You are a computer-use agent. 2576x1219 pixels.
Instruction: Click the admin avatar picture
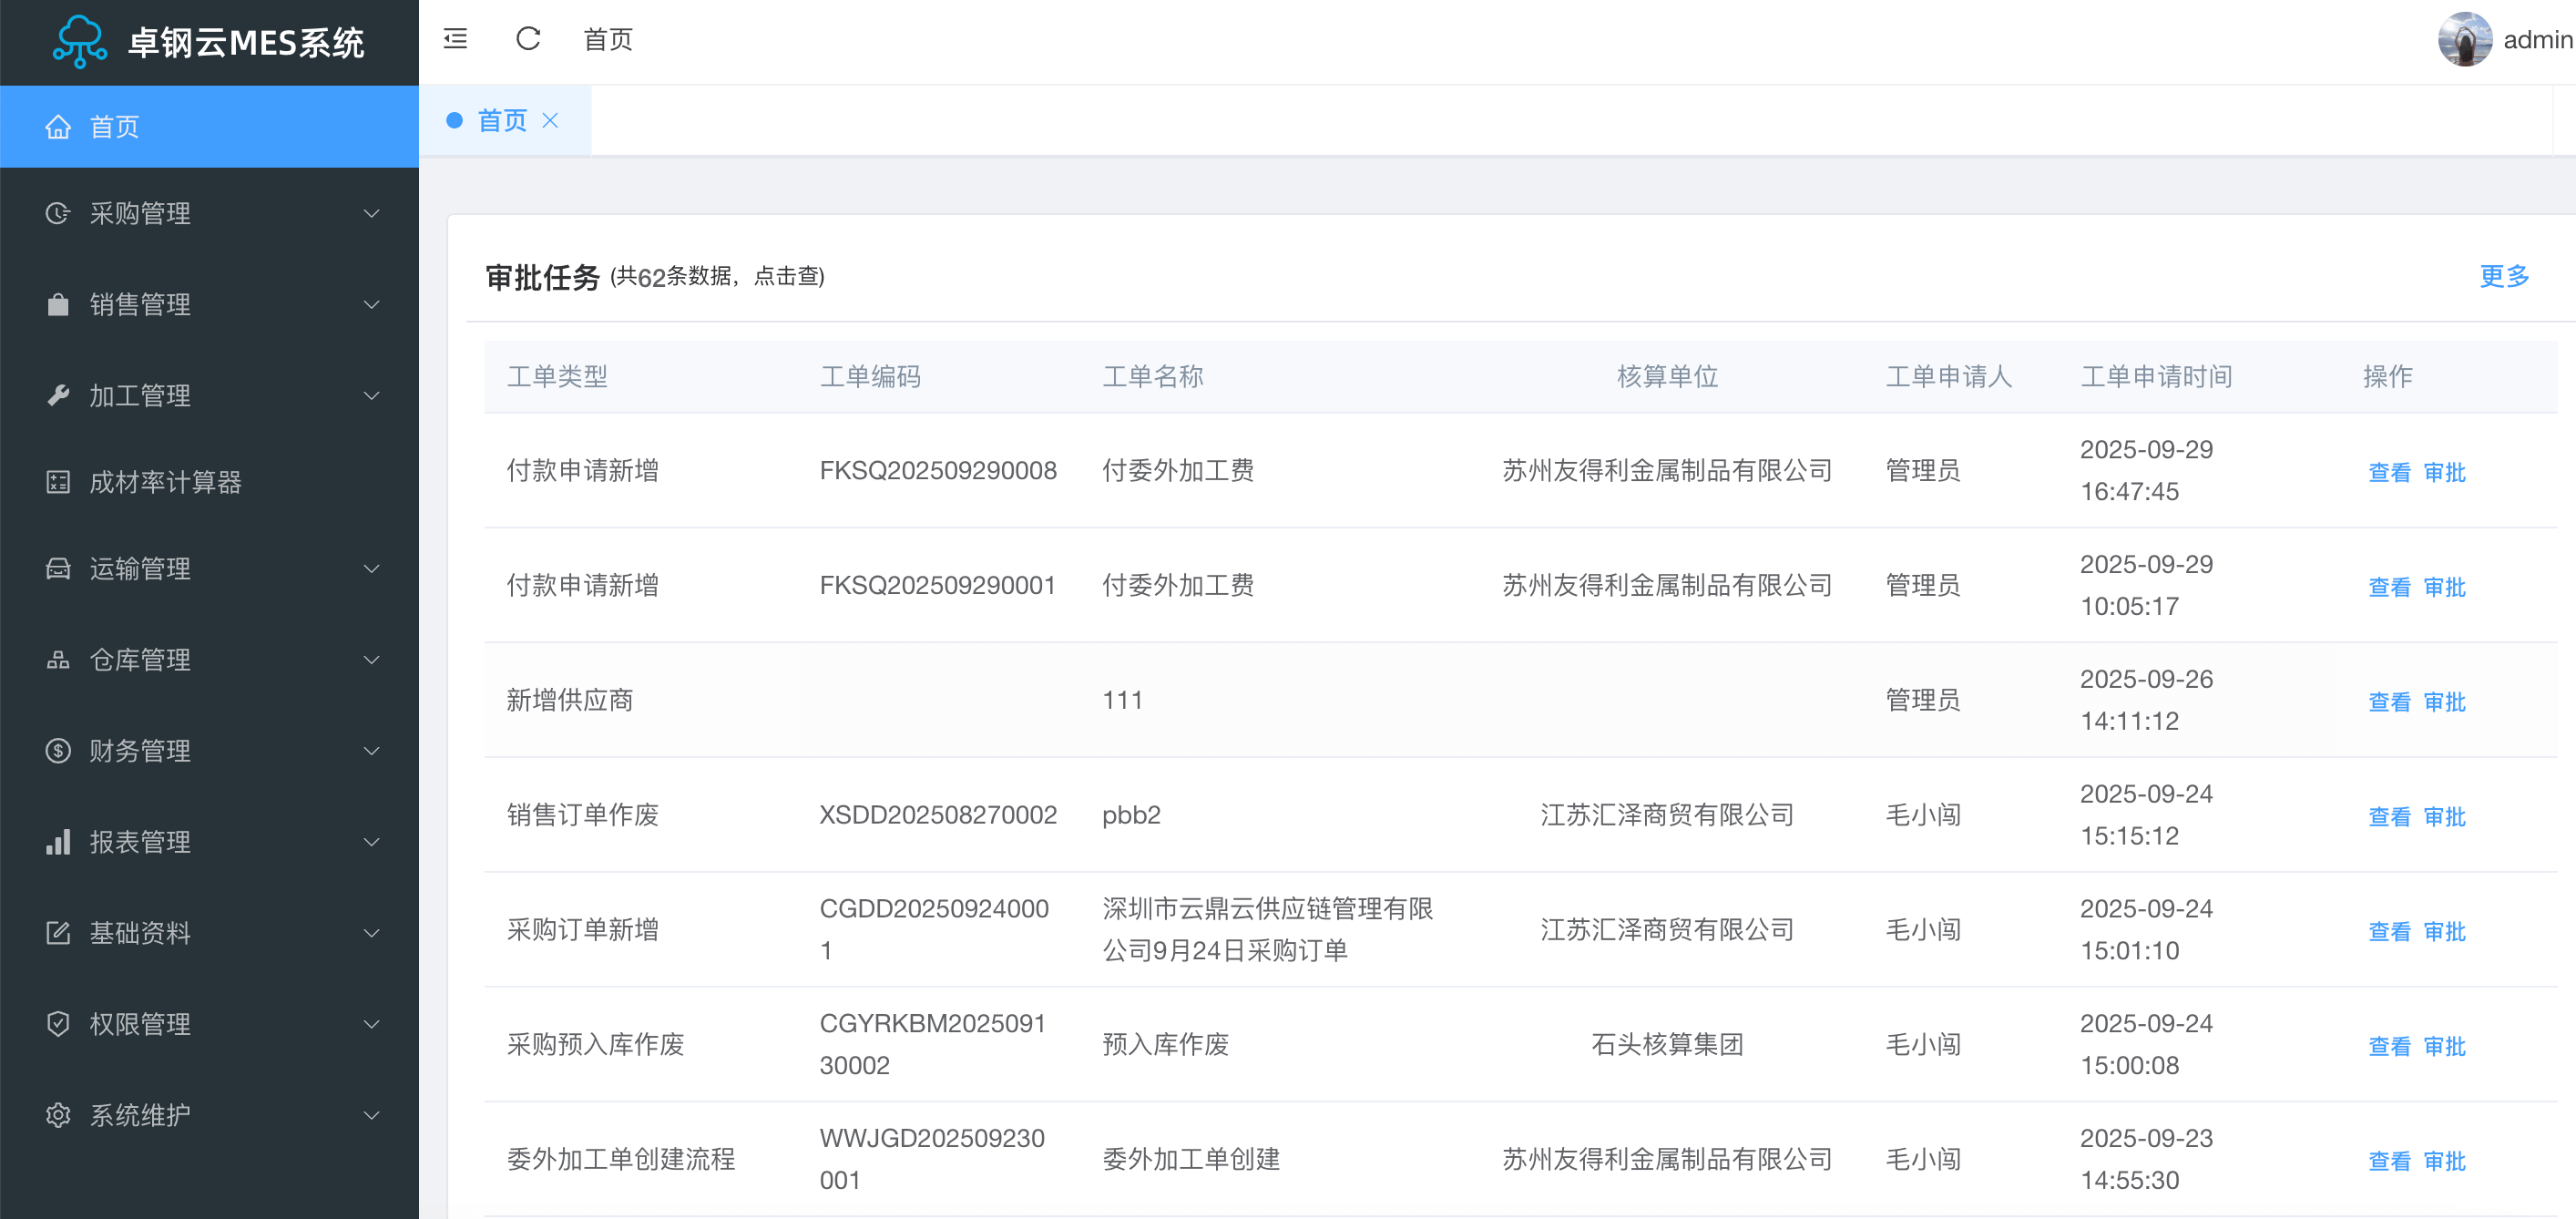(x=2464, y=40)
